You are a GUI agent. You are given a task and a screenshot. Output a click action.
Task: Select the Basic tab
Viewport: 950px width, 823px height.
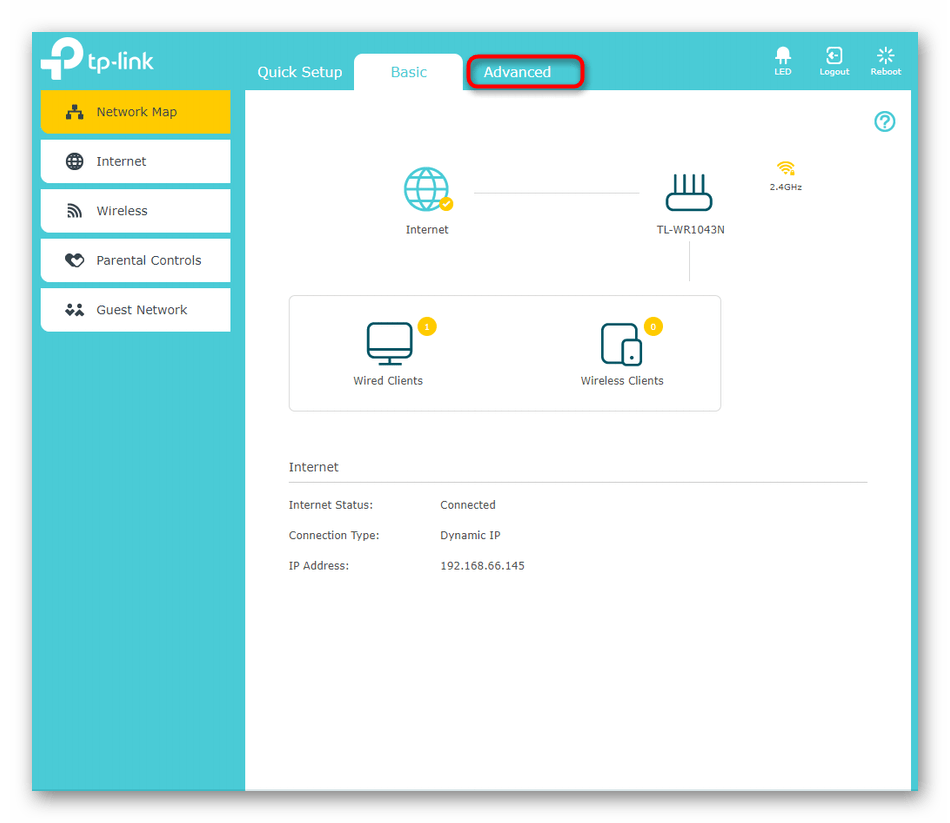[408, 72]
